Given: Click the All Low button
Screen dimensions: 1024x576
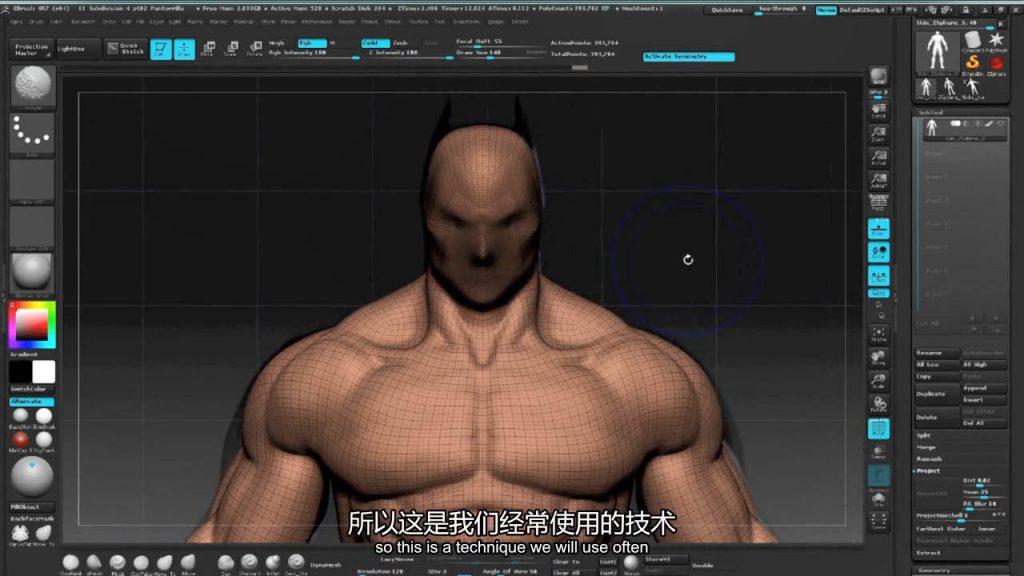Looking at the screenshot, I should pos(938,365).
